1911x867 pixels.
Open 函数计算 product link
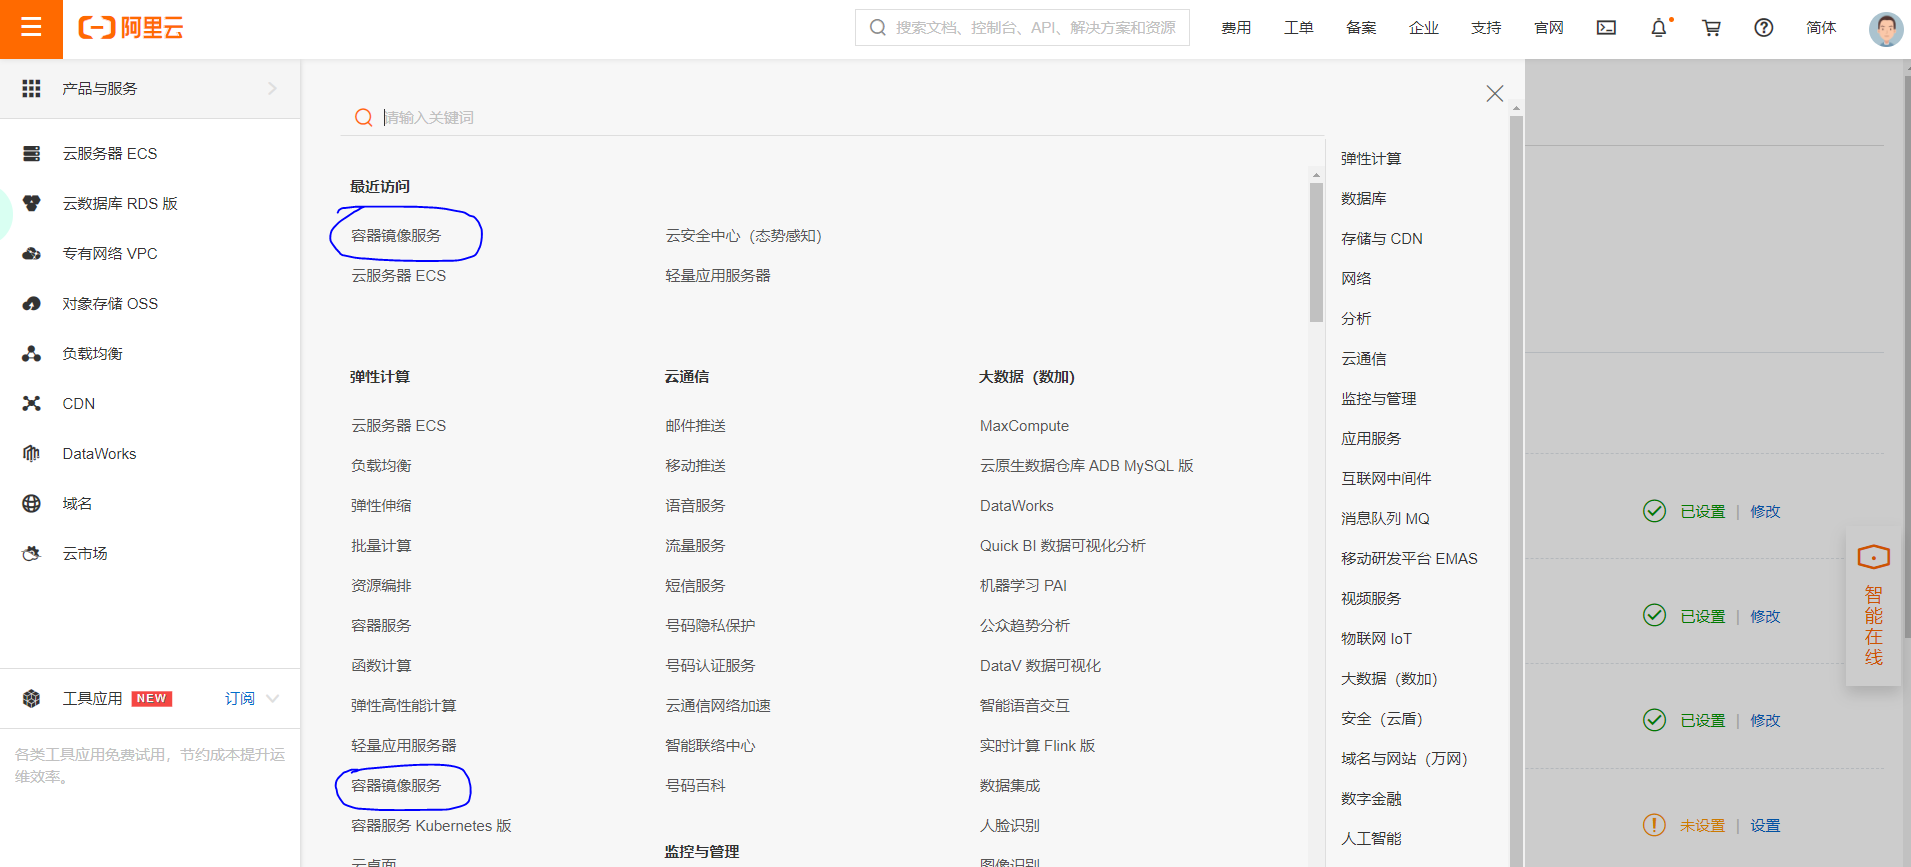[381, 666]
